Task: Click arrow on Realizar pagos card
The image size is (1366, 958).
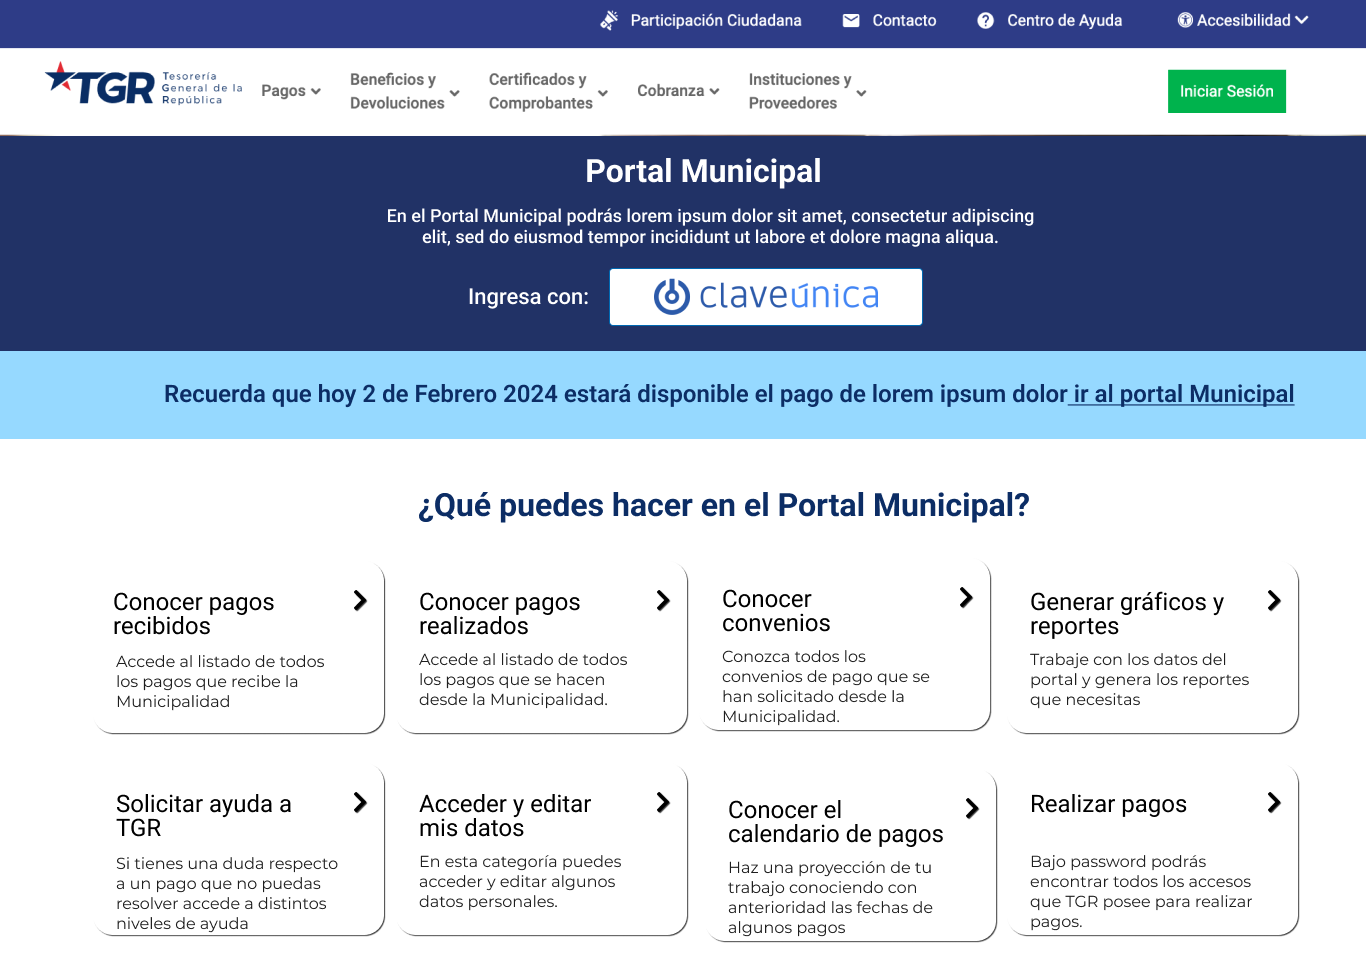Action: [x=1273, y=802]
